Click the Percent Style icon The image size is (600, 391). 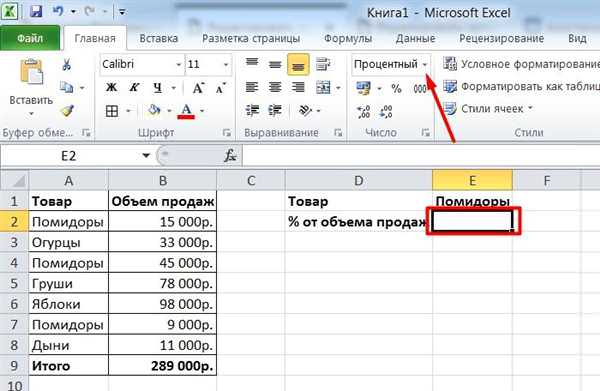[396, 89]
